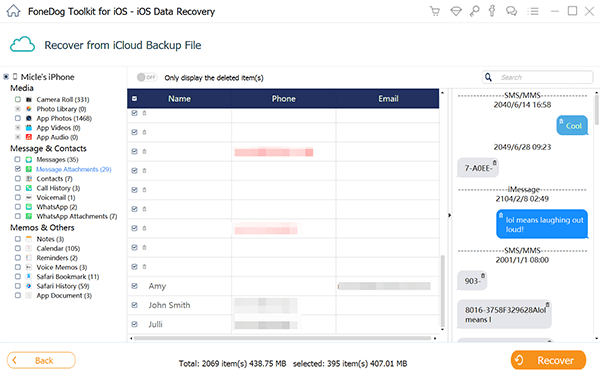Screen dimensions: 600x377
Task: Select App Document (3) category
Action: point(64,295)
